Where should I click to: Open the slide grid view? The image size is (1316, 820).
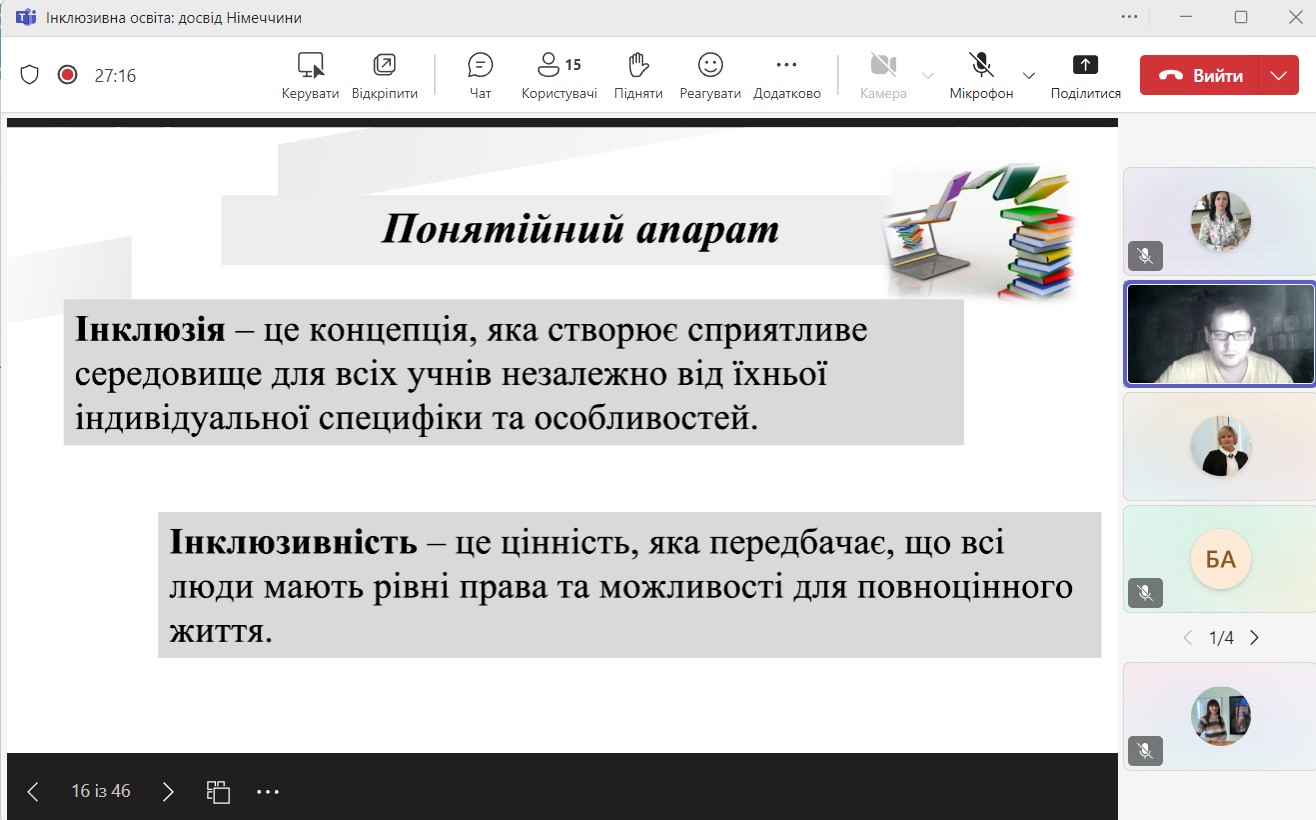tap(218, 792)
